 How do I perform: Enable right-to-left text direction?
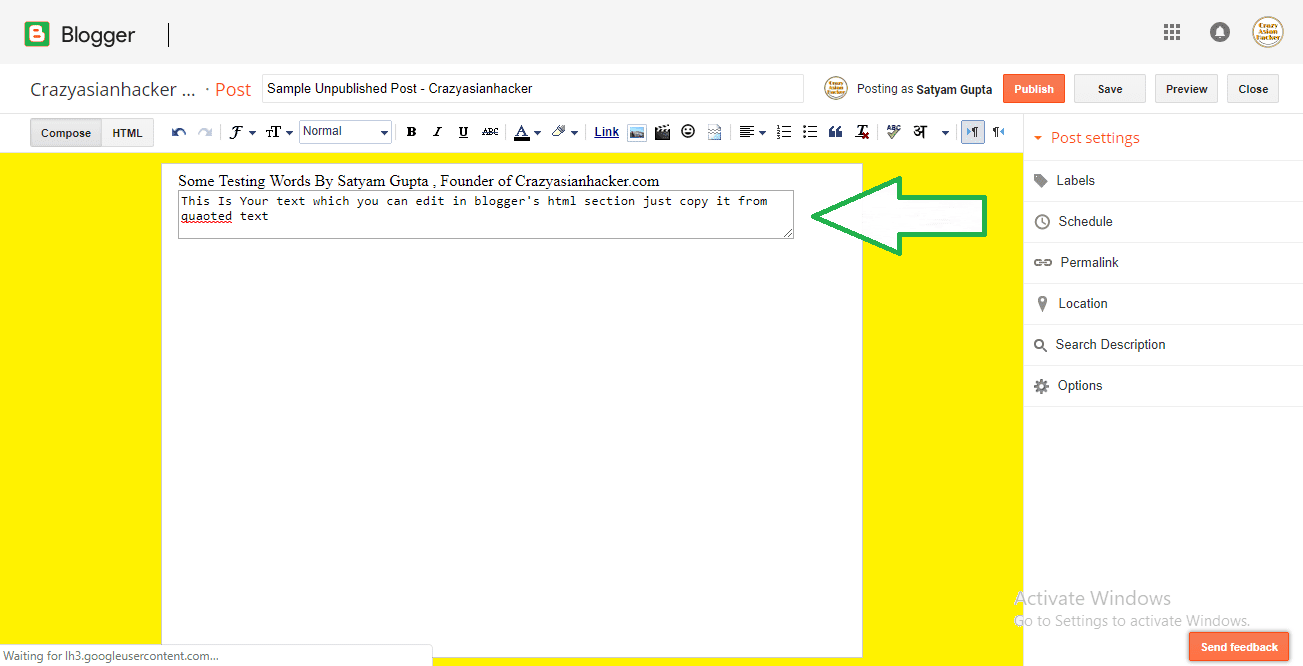998,131
